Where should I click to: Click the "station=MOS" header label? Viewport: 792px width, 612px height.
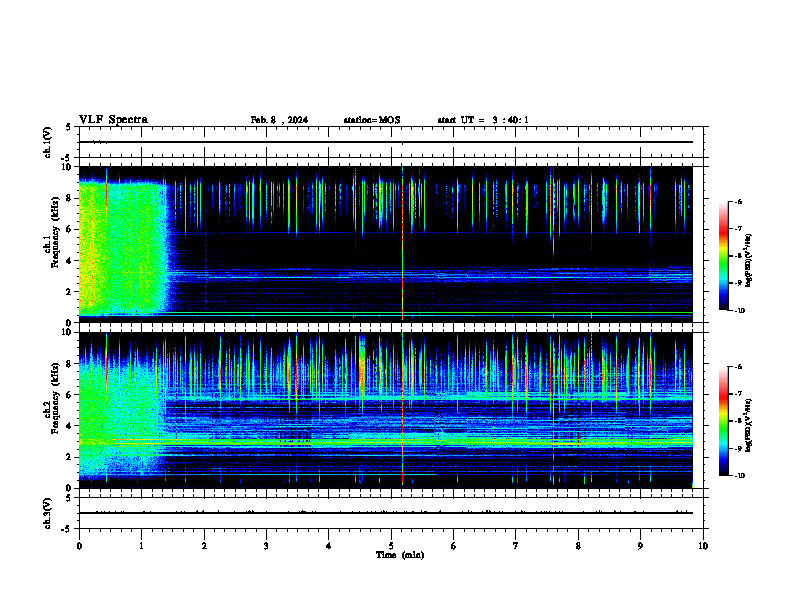coord(372,120)
